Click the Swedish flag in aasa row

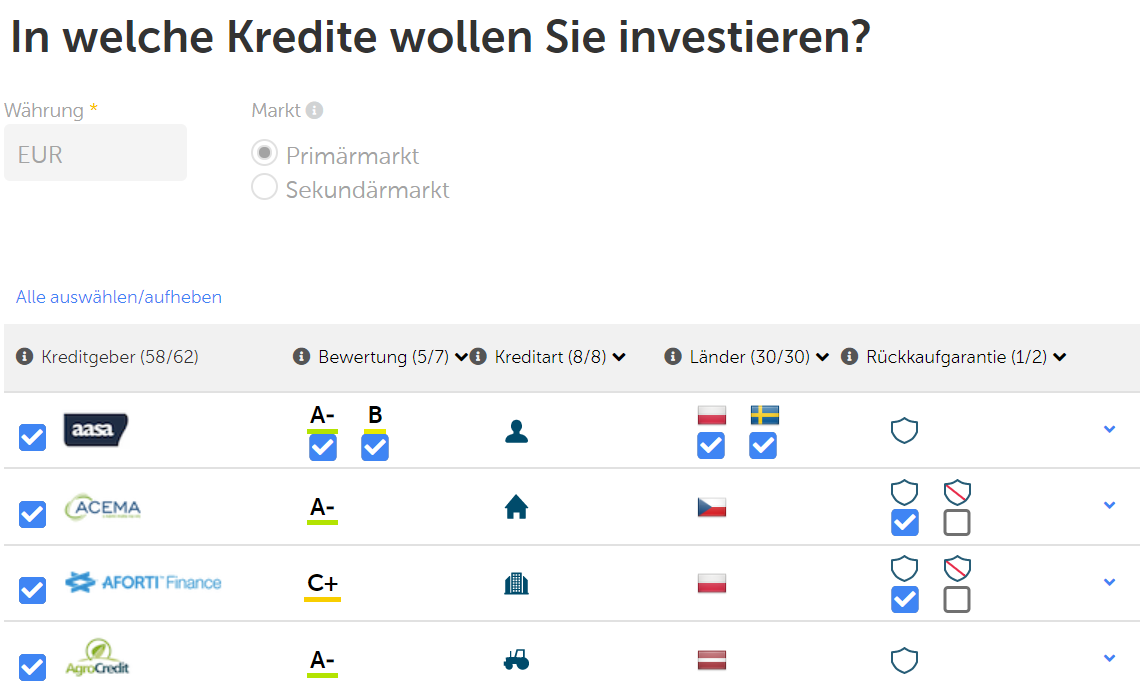(x=765, y=415)
